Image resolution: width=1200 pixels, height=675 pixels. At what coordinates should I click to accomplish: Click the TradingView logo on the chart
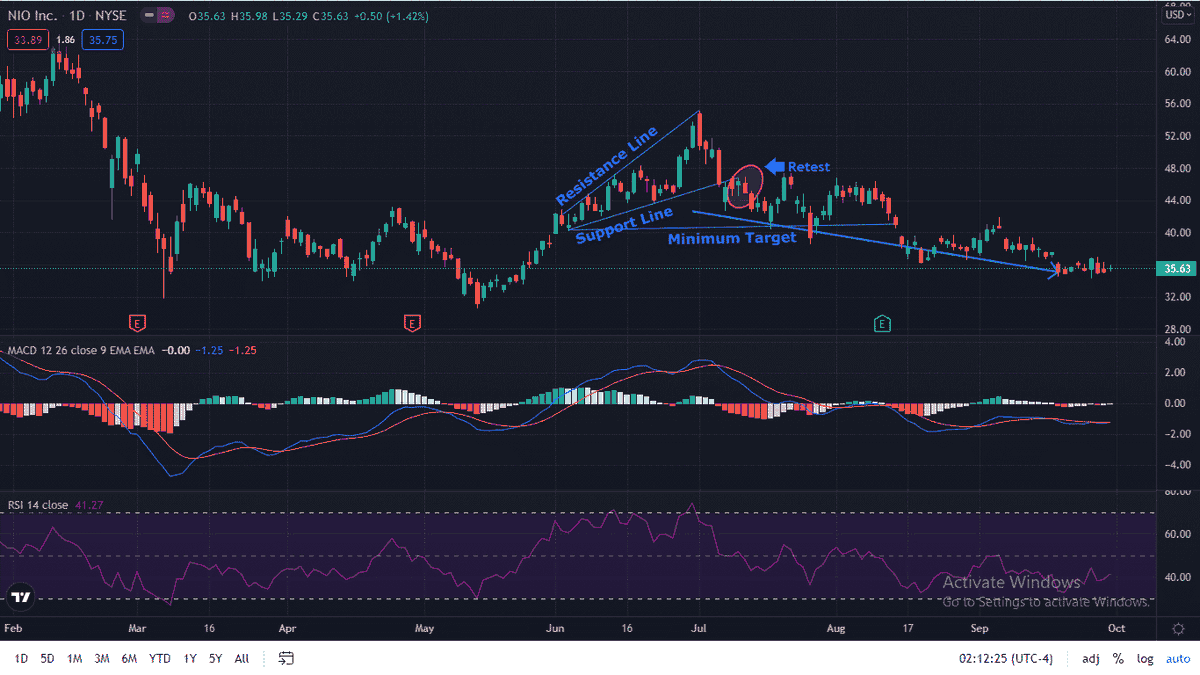19,597
